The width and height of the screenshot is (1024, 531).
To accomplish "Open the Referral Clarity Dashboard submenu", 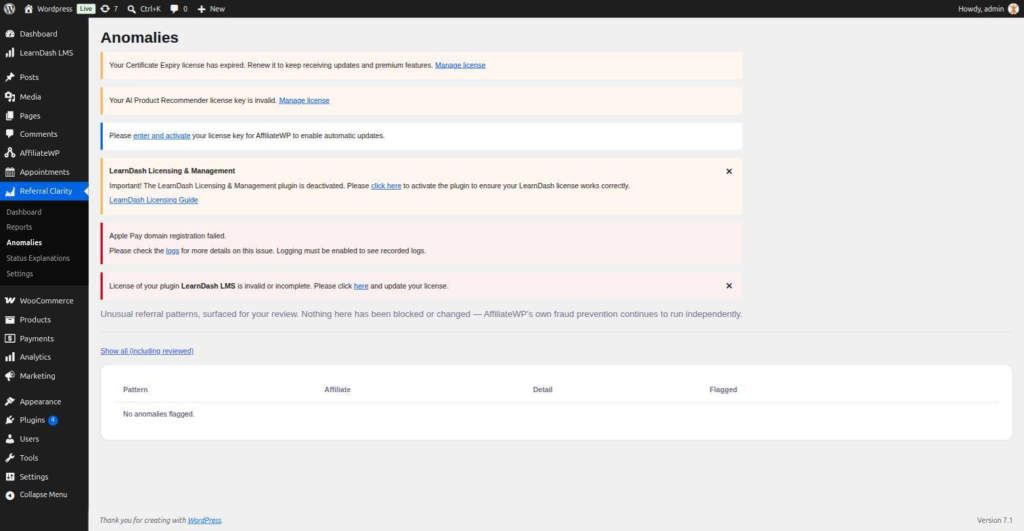I will pos(24,212).
